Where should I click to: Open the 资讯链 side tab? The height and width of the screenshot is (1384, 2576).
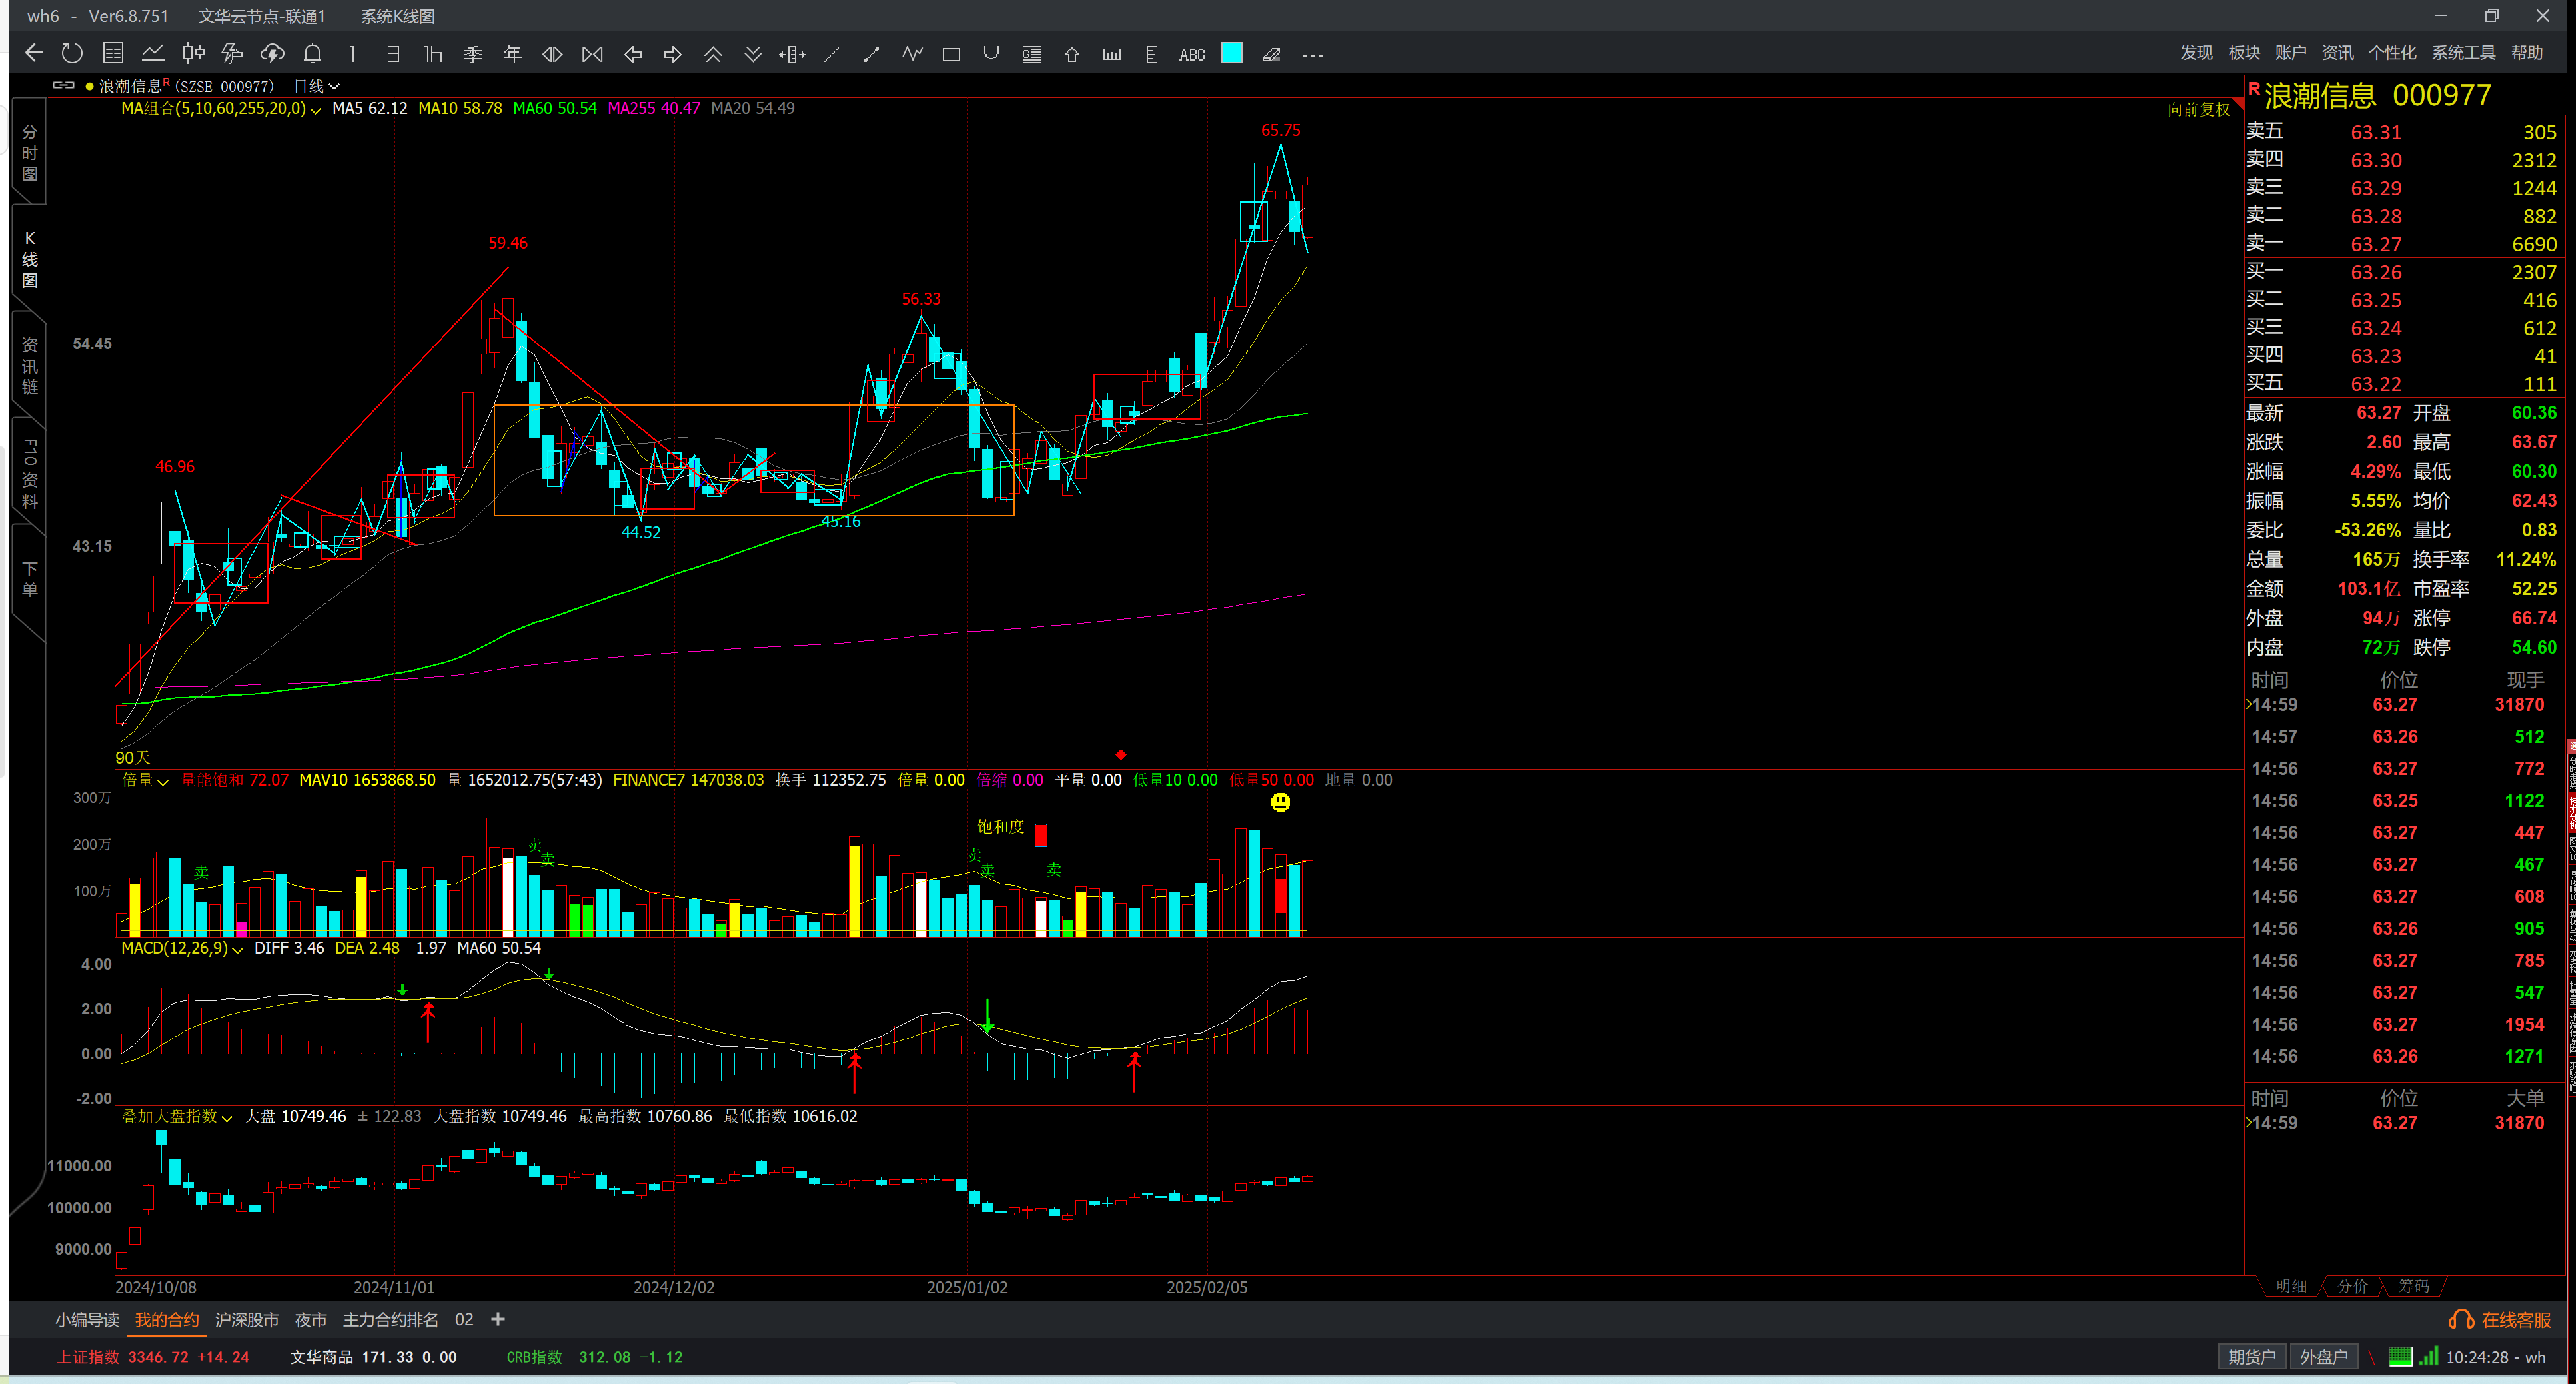30,366
